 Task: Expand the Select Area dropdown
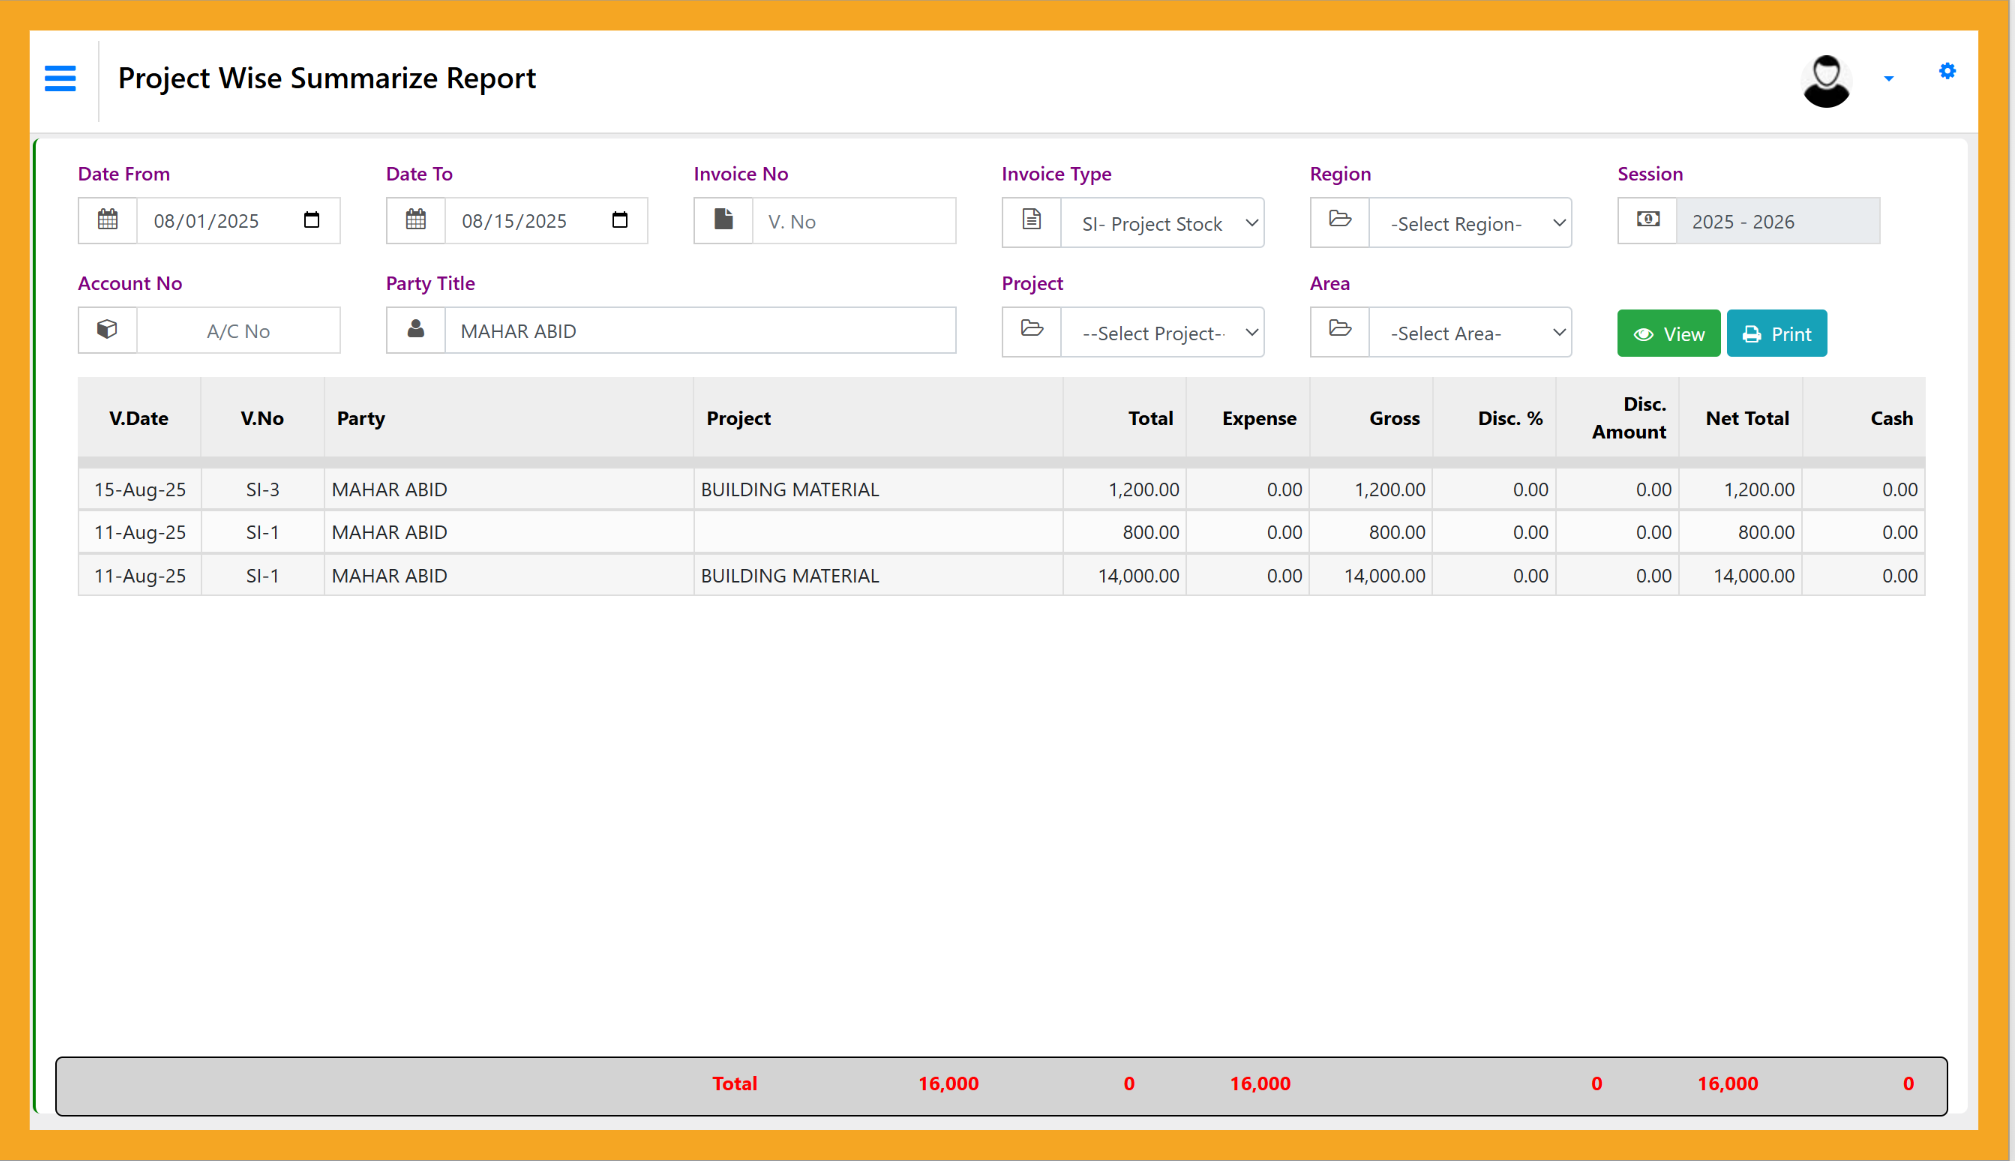coord(1470,332)
